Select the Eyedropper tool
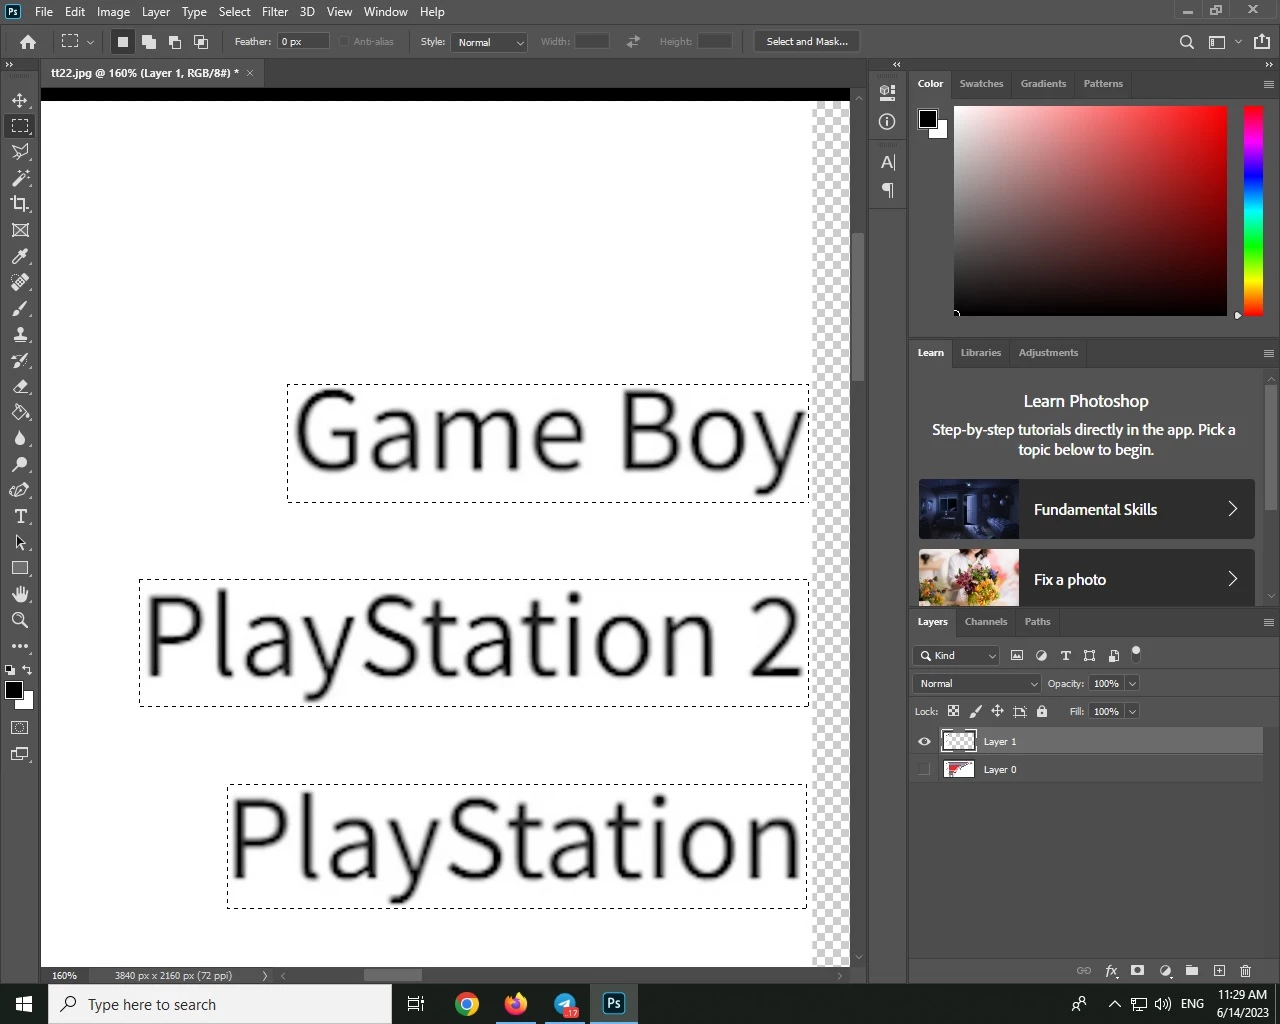1280x1024 pixels. (20, 256)
